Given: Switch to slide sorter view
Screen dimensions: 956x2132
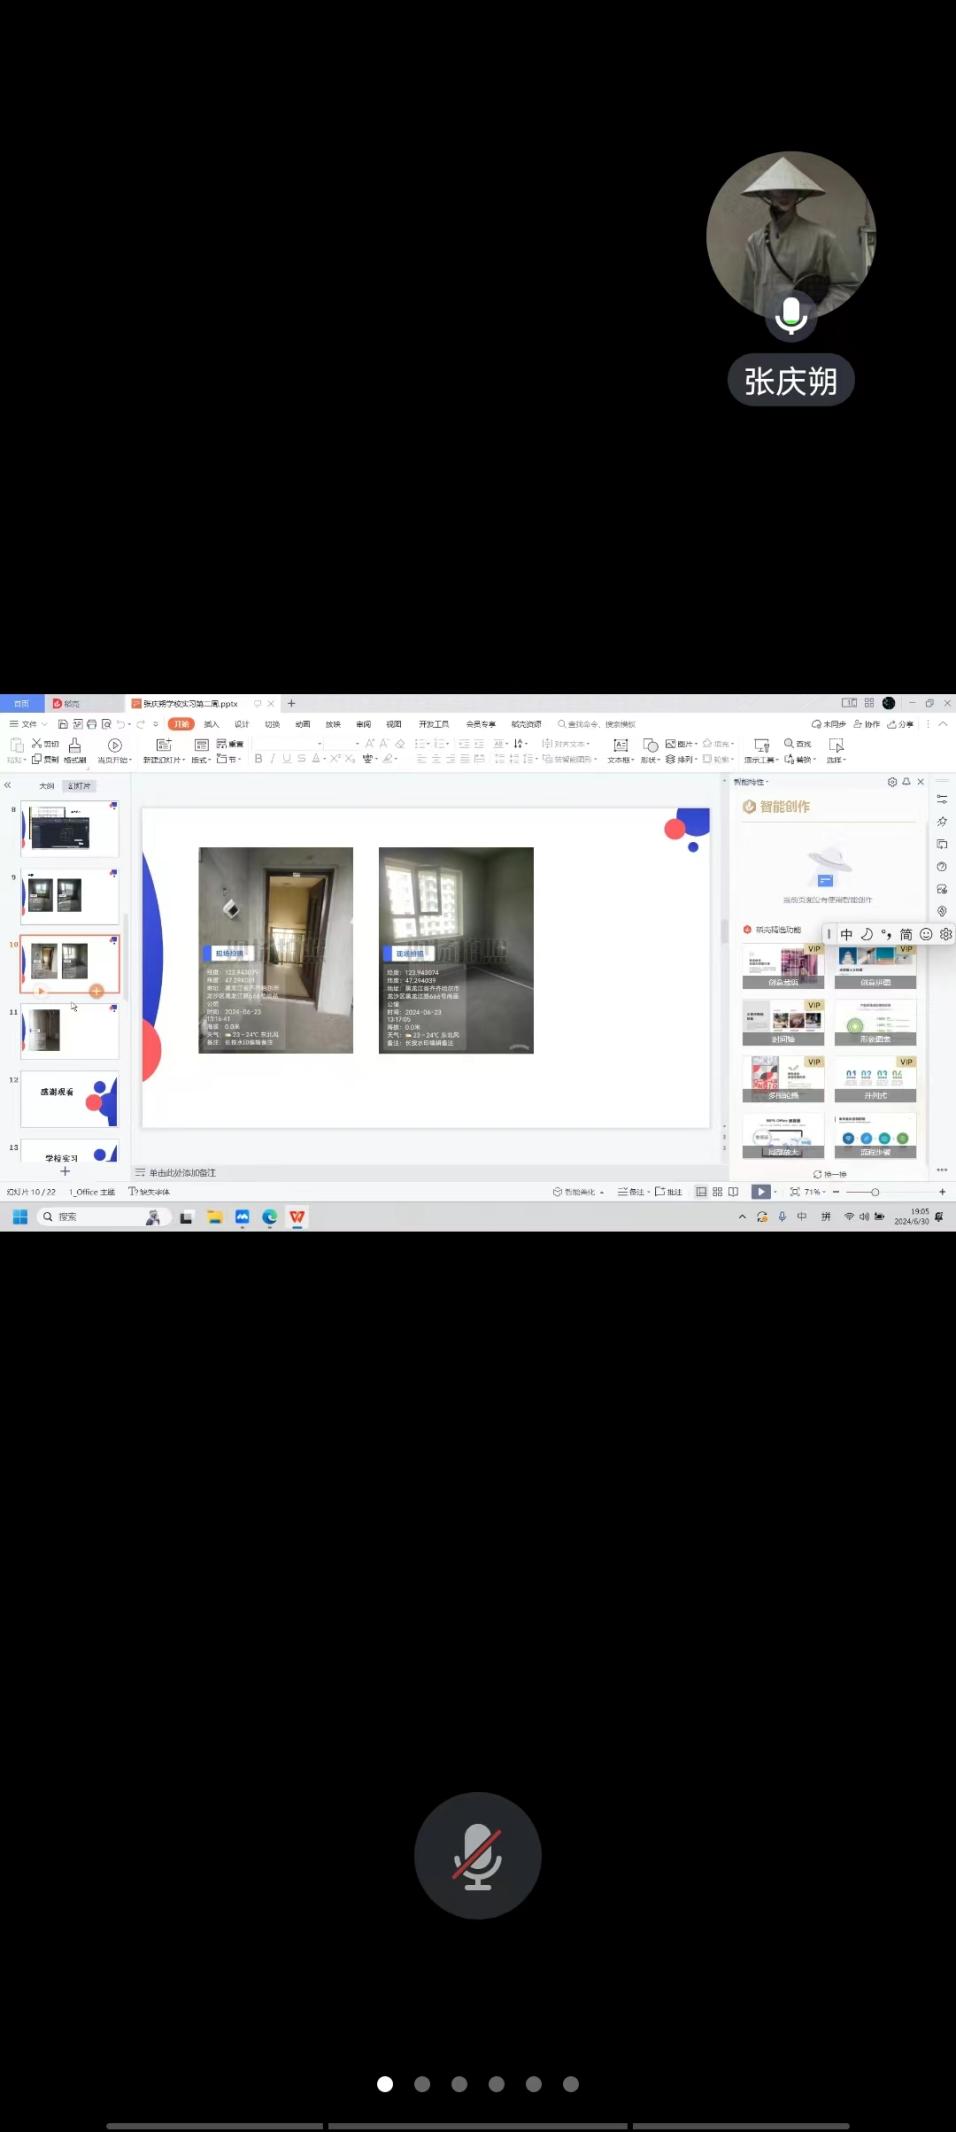Looking at the screenshot, I should tap(717, 1192).
